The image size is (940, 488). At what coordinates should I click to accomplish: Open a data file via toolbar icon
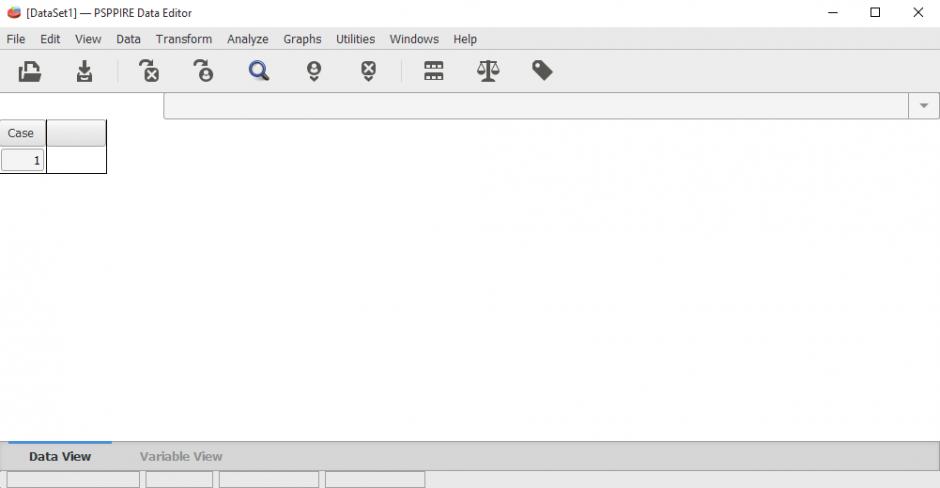click(x=29, y=71)
